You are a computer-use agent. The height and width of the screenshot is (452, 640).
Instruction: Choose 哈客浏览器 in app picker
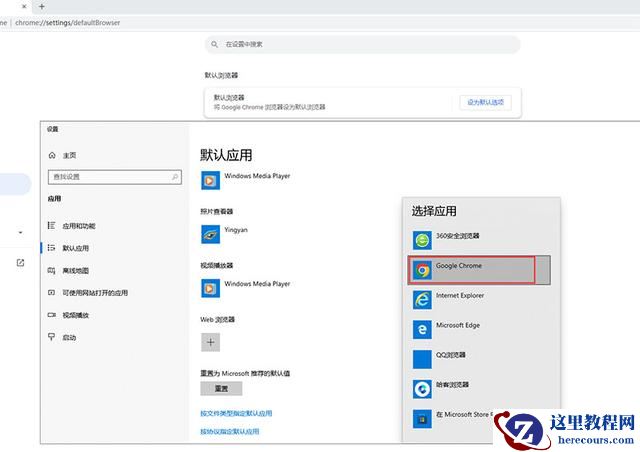click(x=480, y=389)
